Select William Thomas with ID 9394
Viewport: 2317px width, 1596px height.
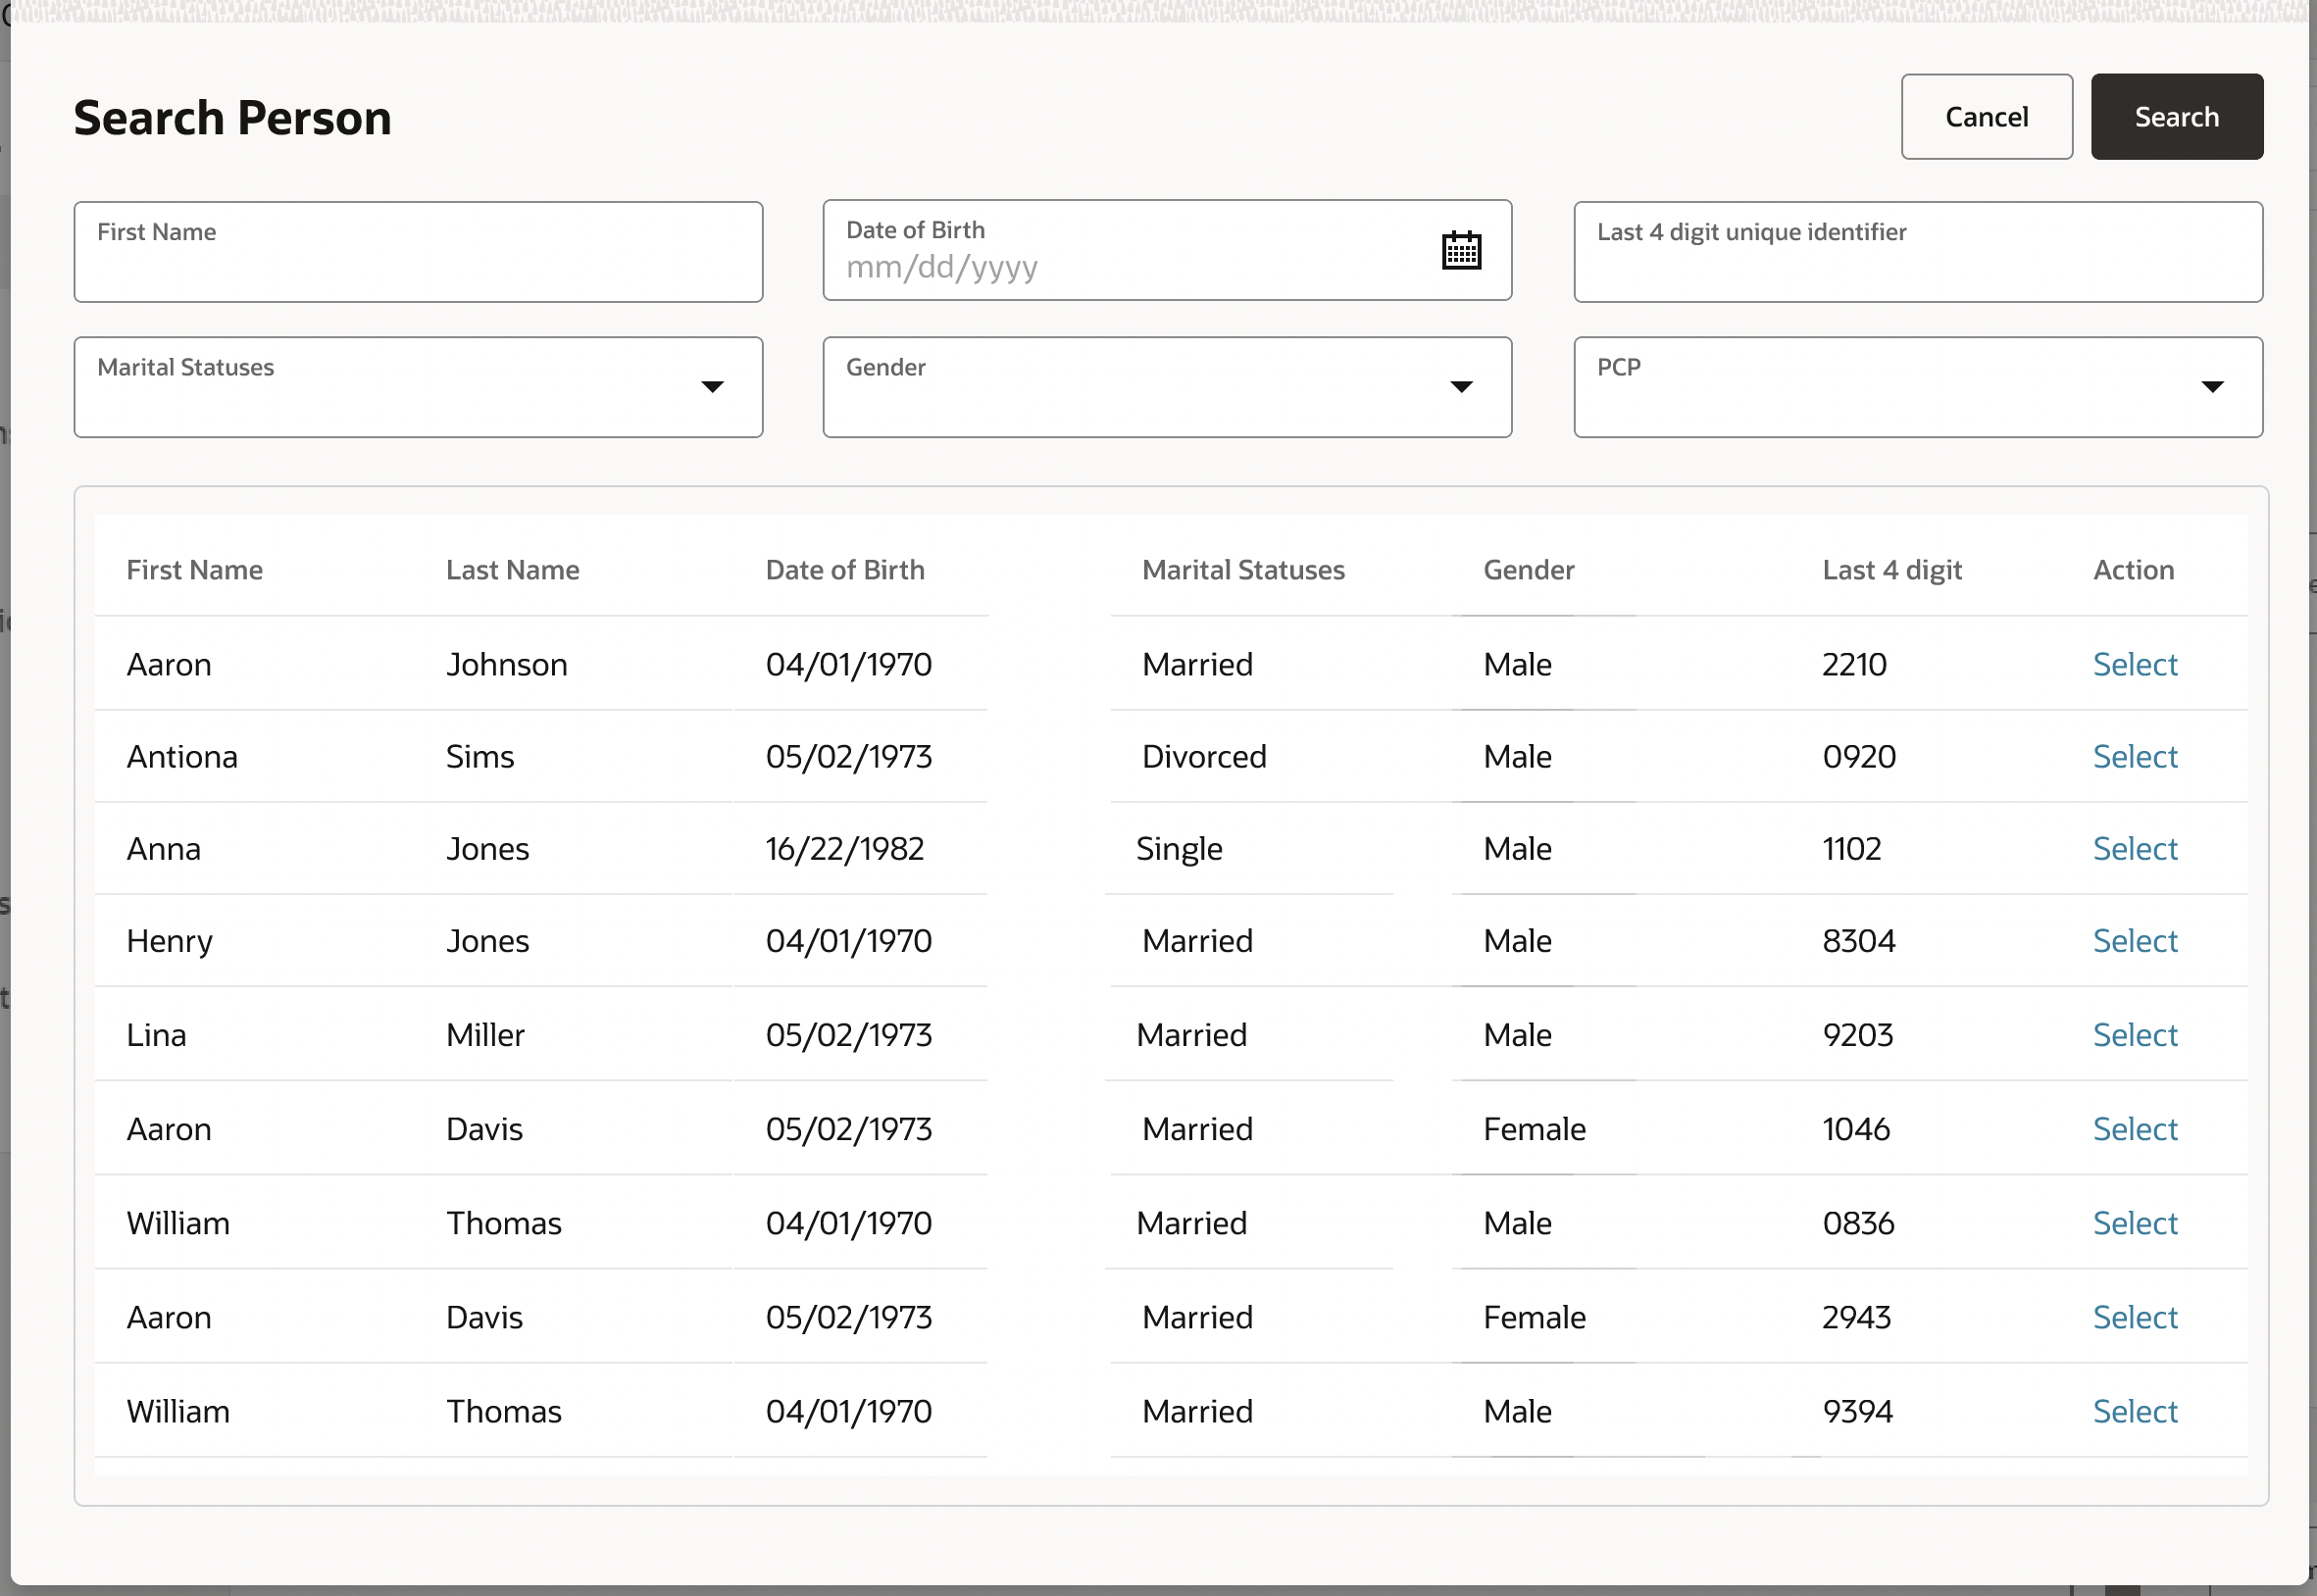point(2134,1411)
